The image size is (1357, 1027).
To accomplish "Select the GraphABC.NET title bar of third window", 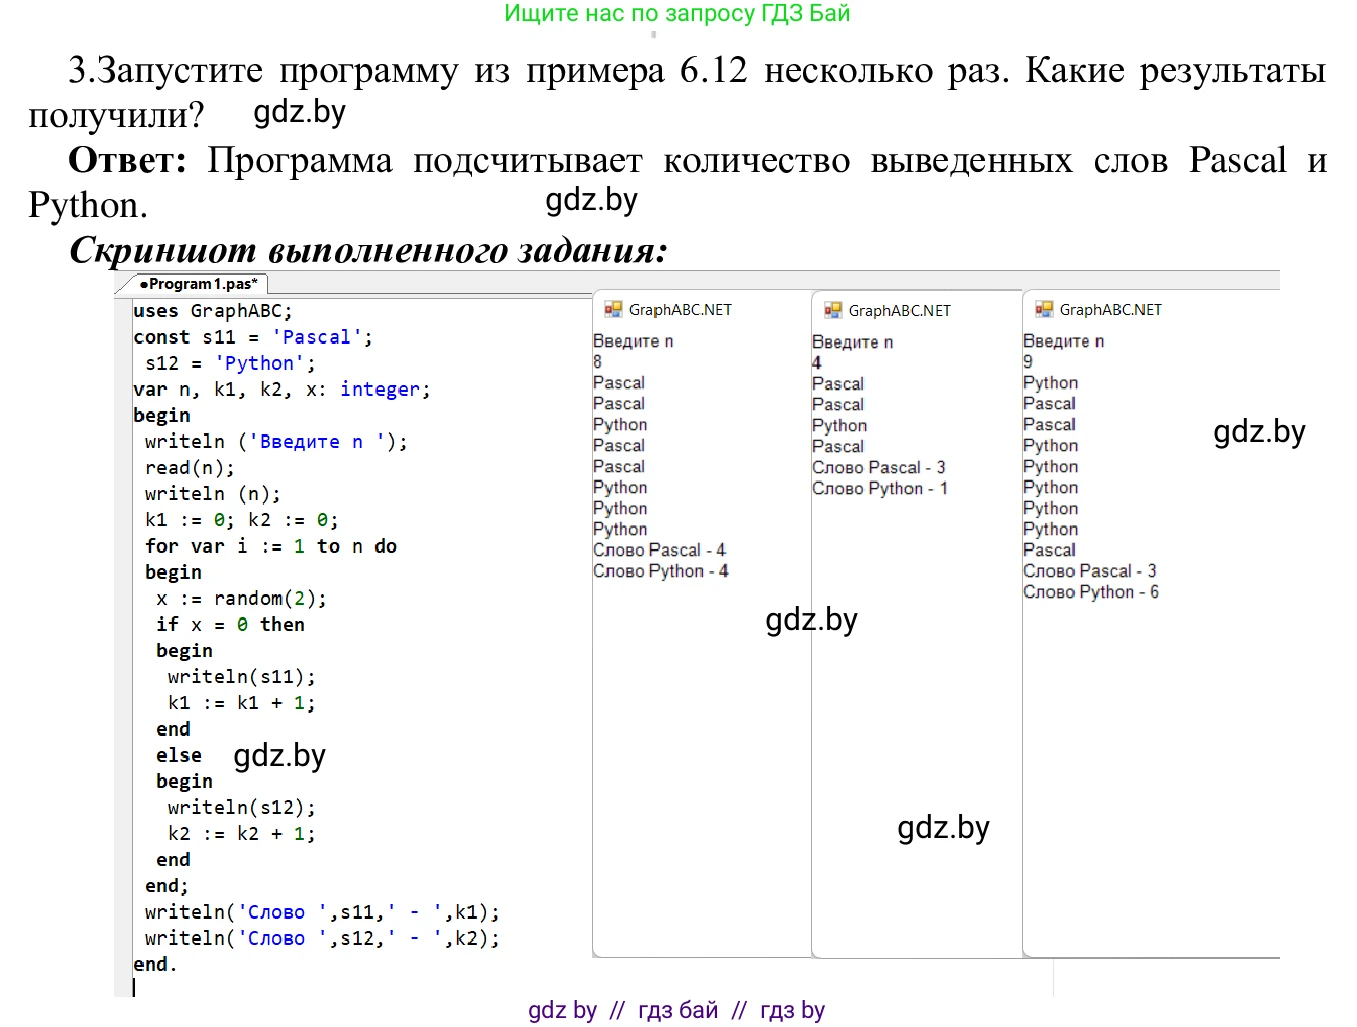I will (x=1112, y=309).
